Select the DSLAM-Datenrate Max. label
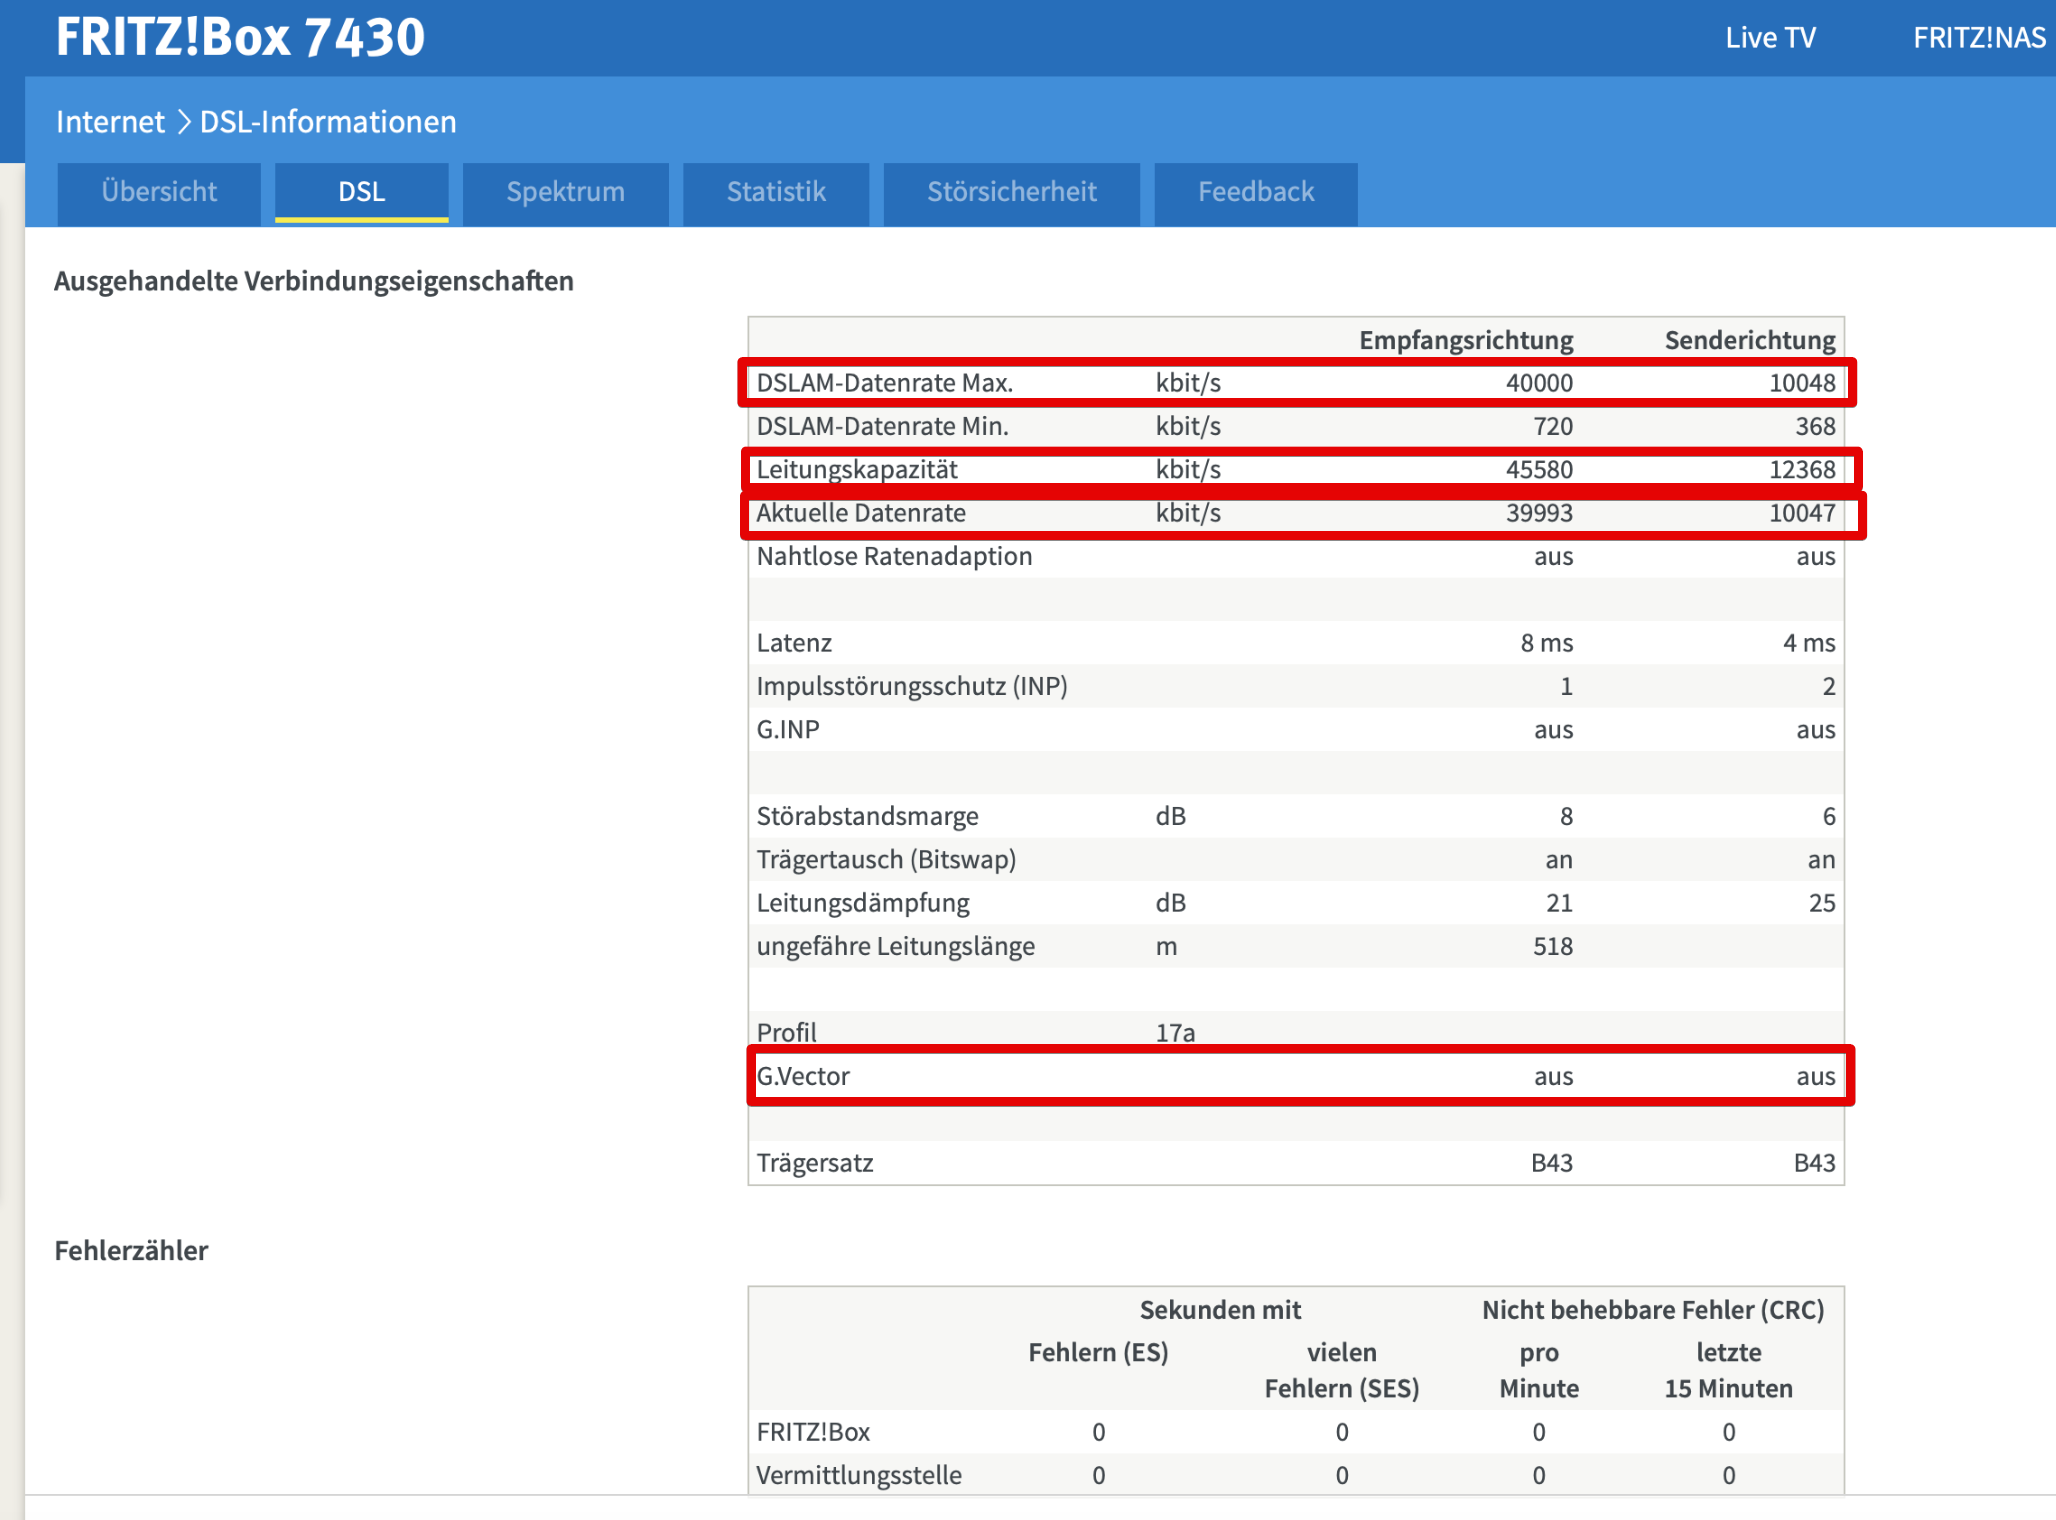The width and height of the screenshot is (2056, 1520). (x=884, y=383)
